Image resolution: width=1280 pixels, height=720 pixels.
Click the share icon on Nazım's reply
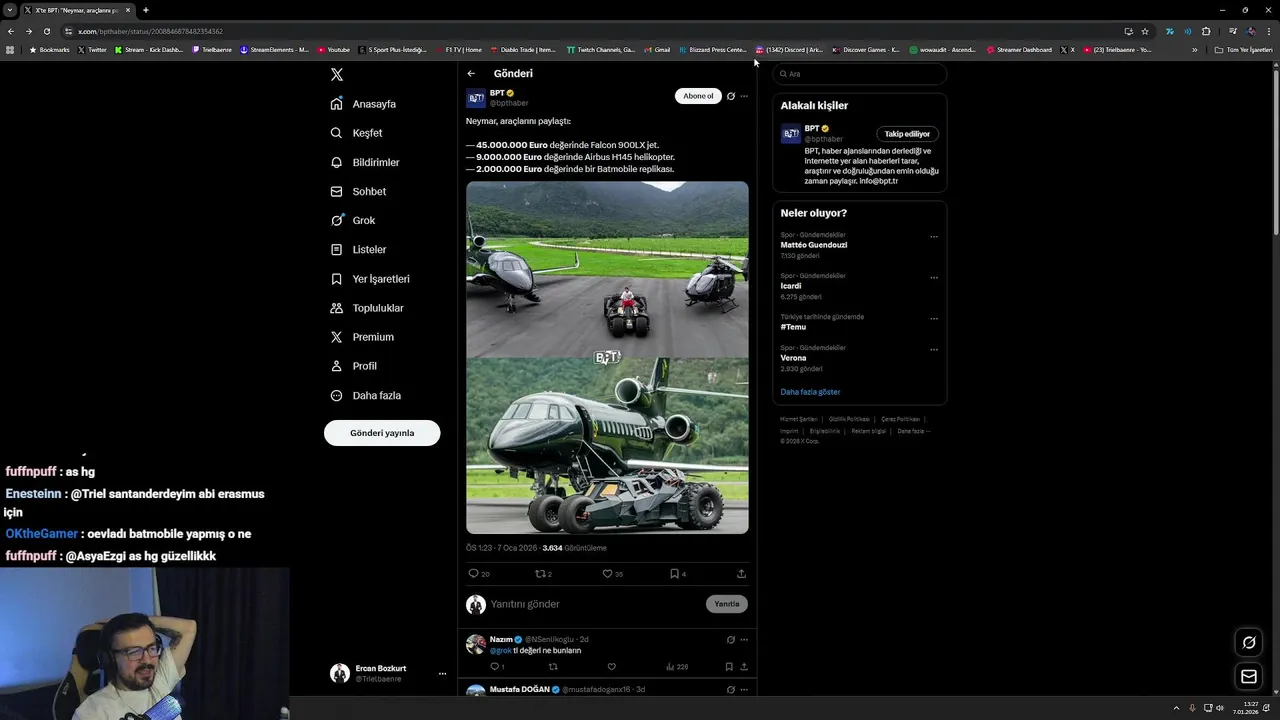pos(744,667)
